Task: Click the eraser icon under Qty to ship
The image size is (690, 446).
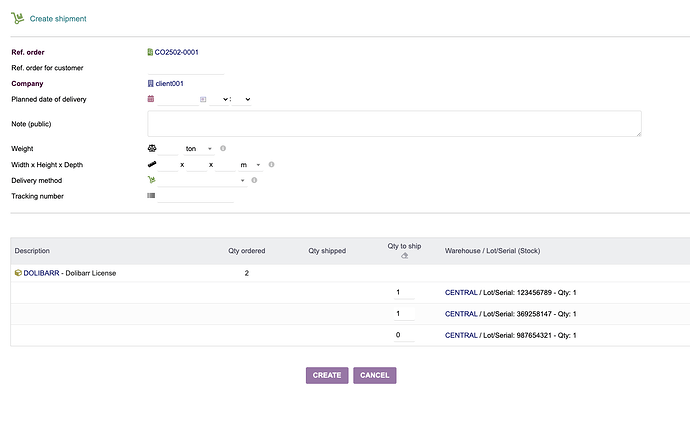Action: (404, 256)
